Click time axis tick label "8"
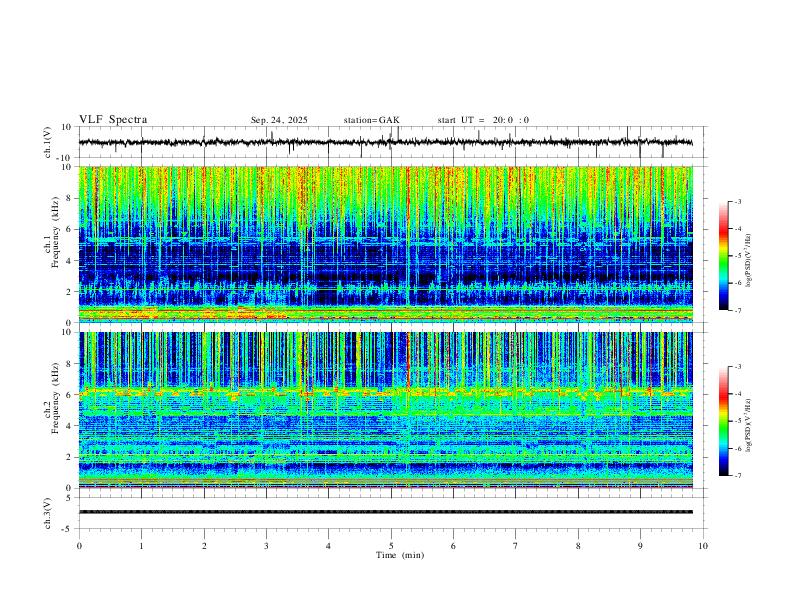The height and width of the screenshot is (612, 792). [x=578, y=546]
